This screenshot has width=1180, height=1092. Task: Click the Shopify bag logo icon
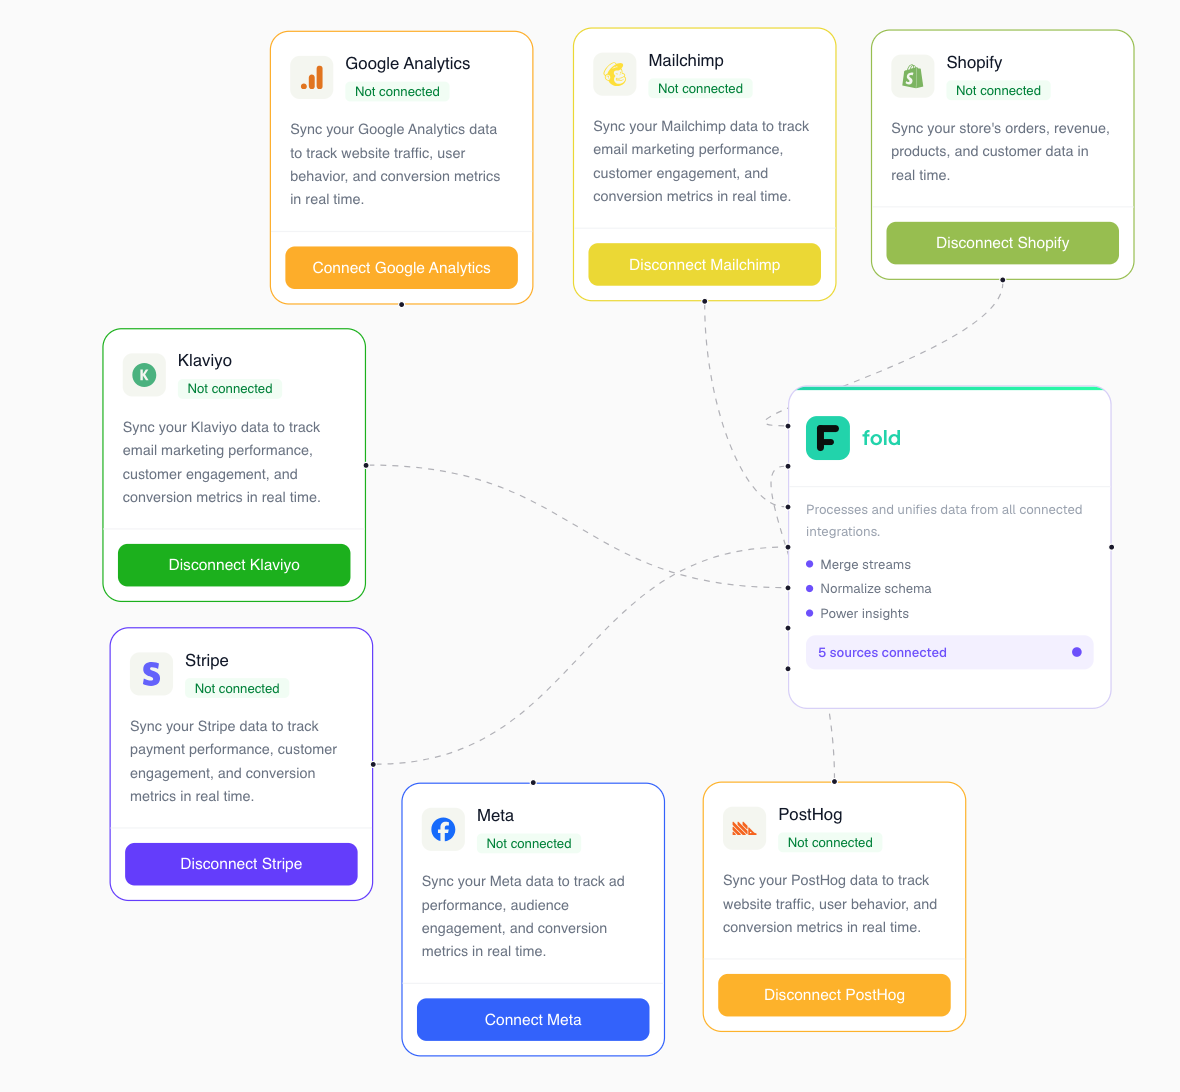[913, 76]
